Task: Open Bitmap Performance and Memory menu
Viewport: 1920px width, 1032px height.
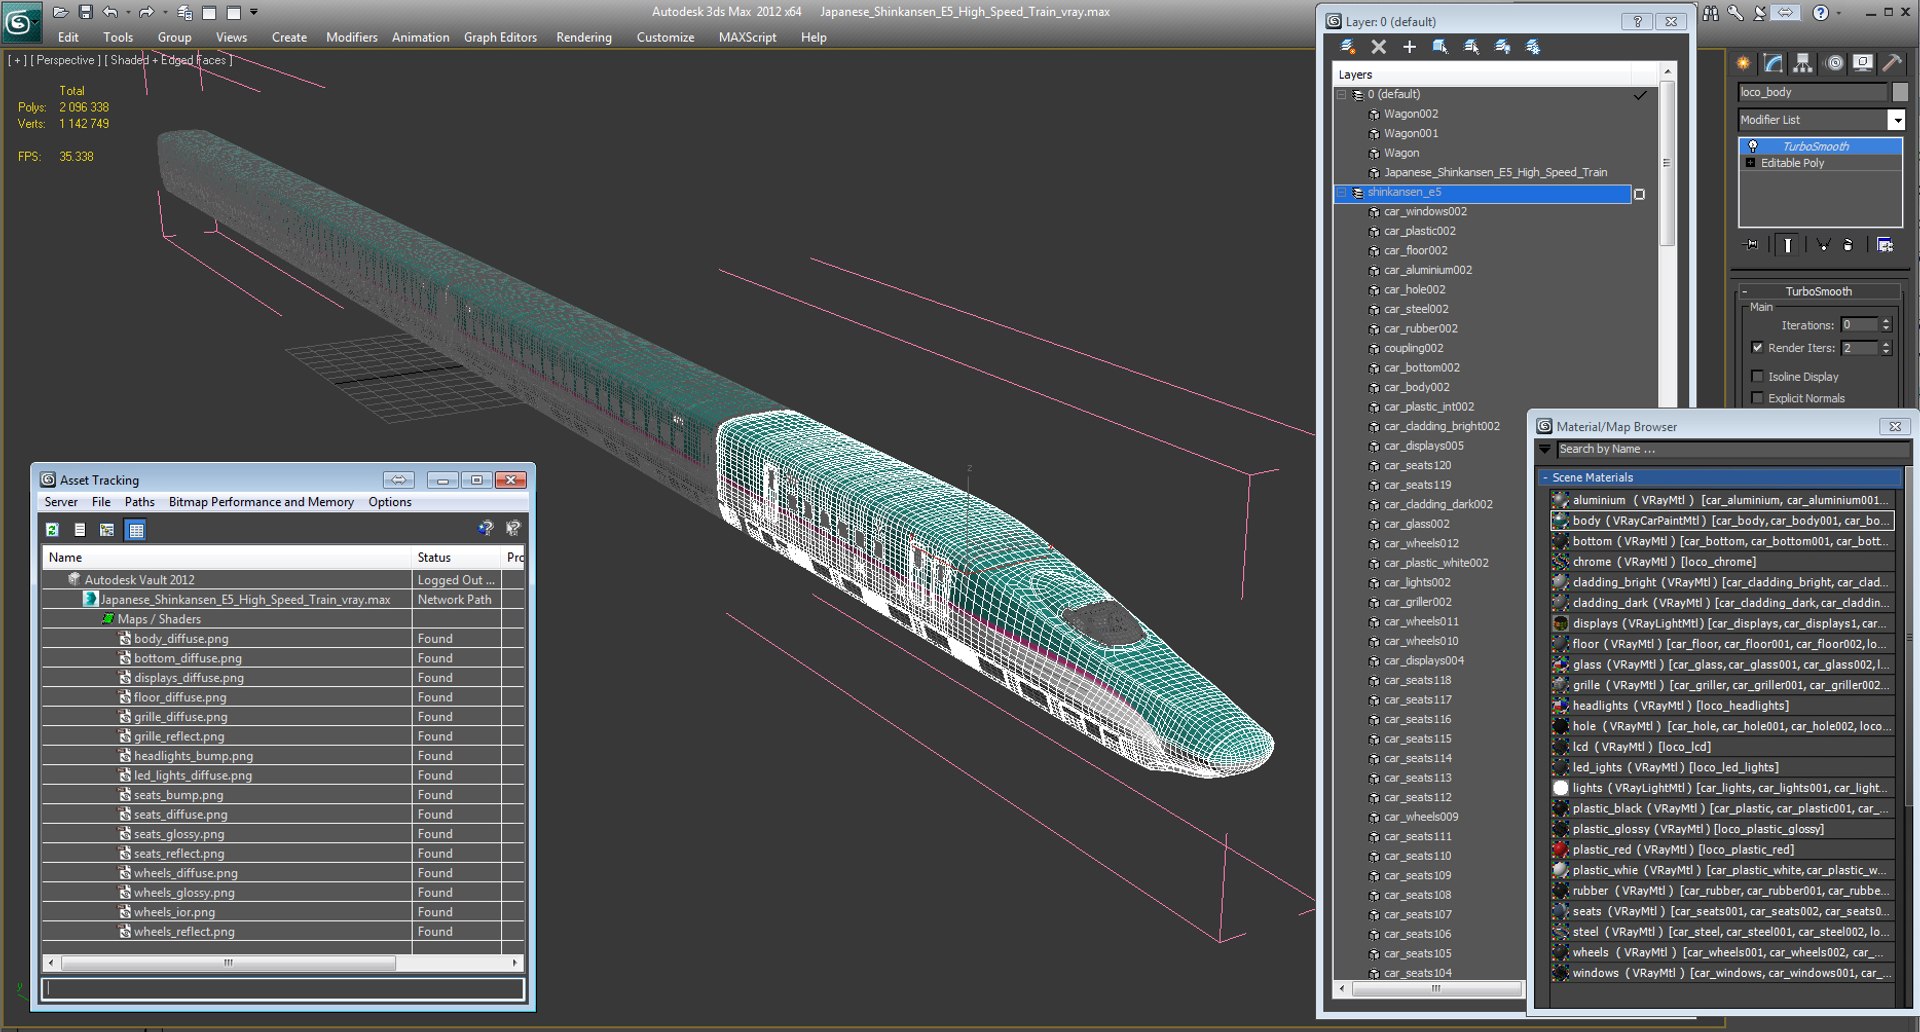Action: [261, 502]
